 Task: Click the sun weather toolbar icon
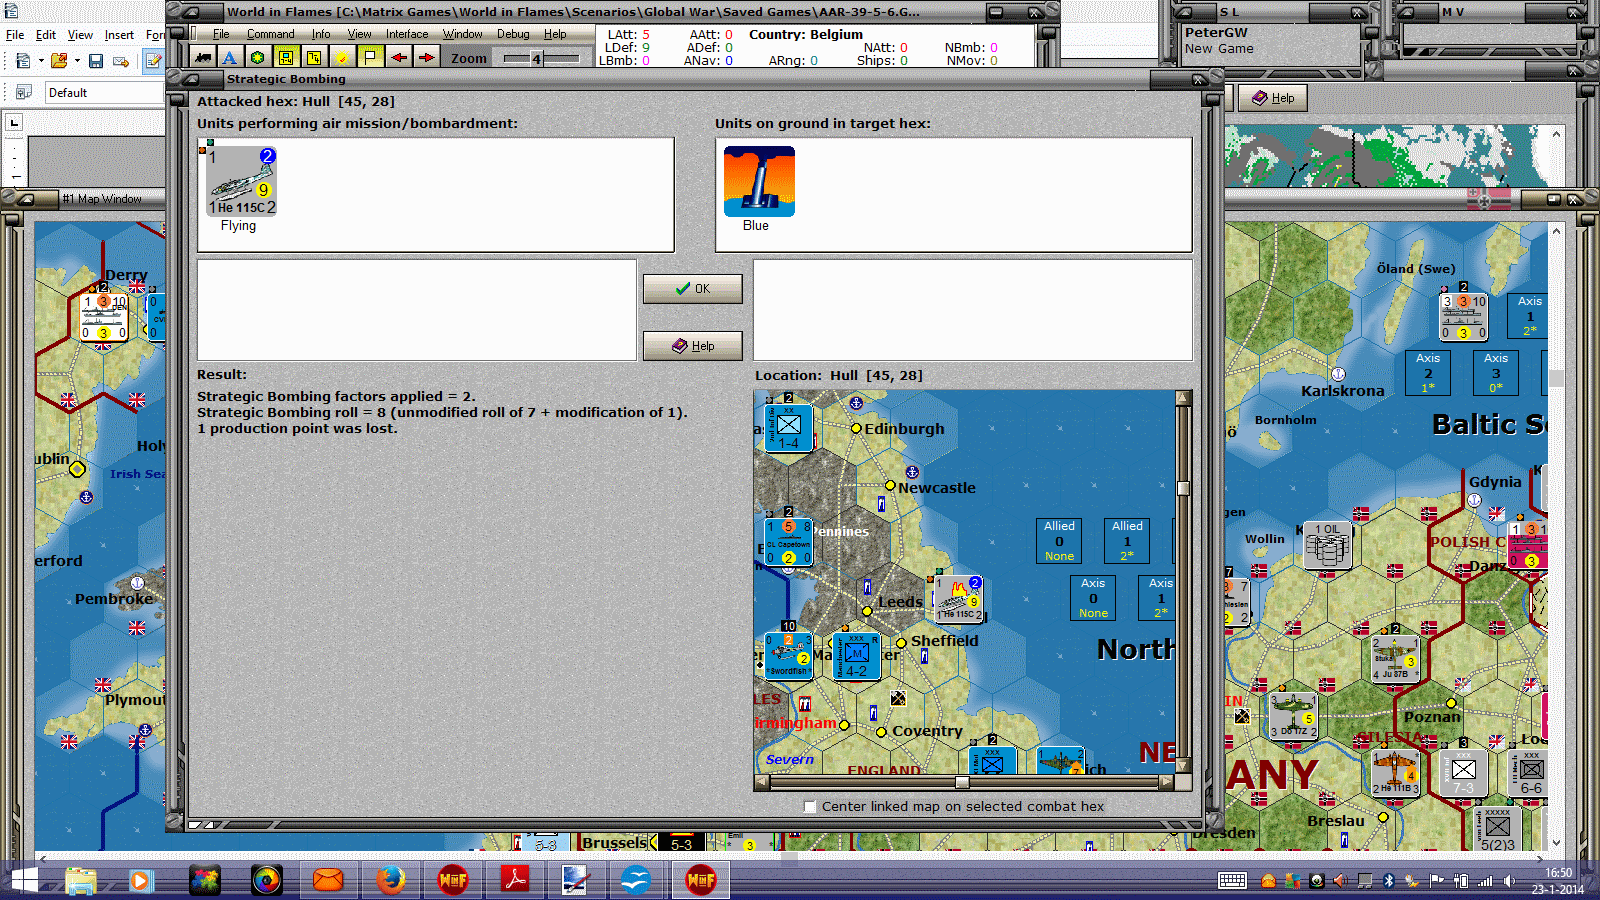(342, 57)
